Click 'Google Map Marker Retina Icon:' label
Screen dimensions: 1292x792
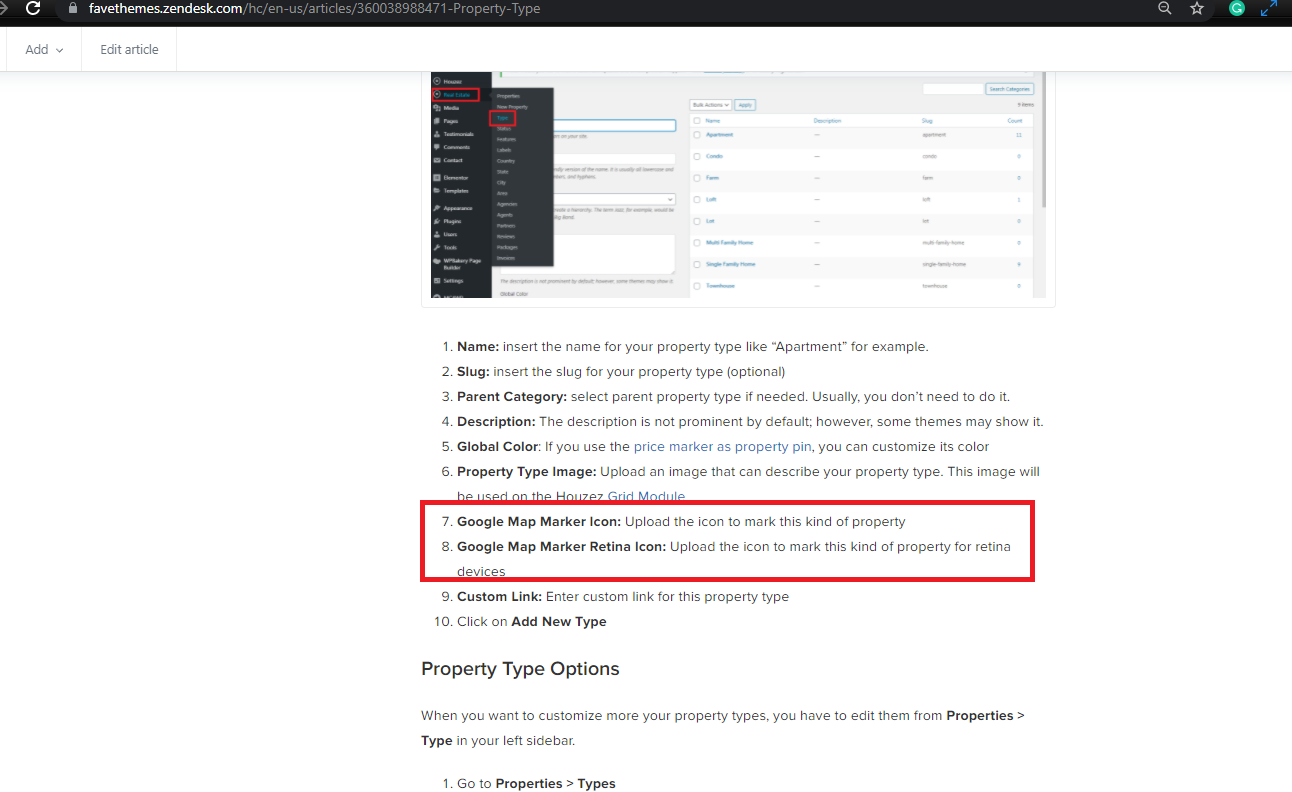[562, 546]
